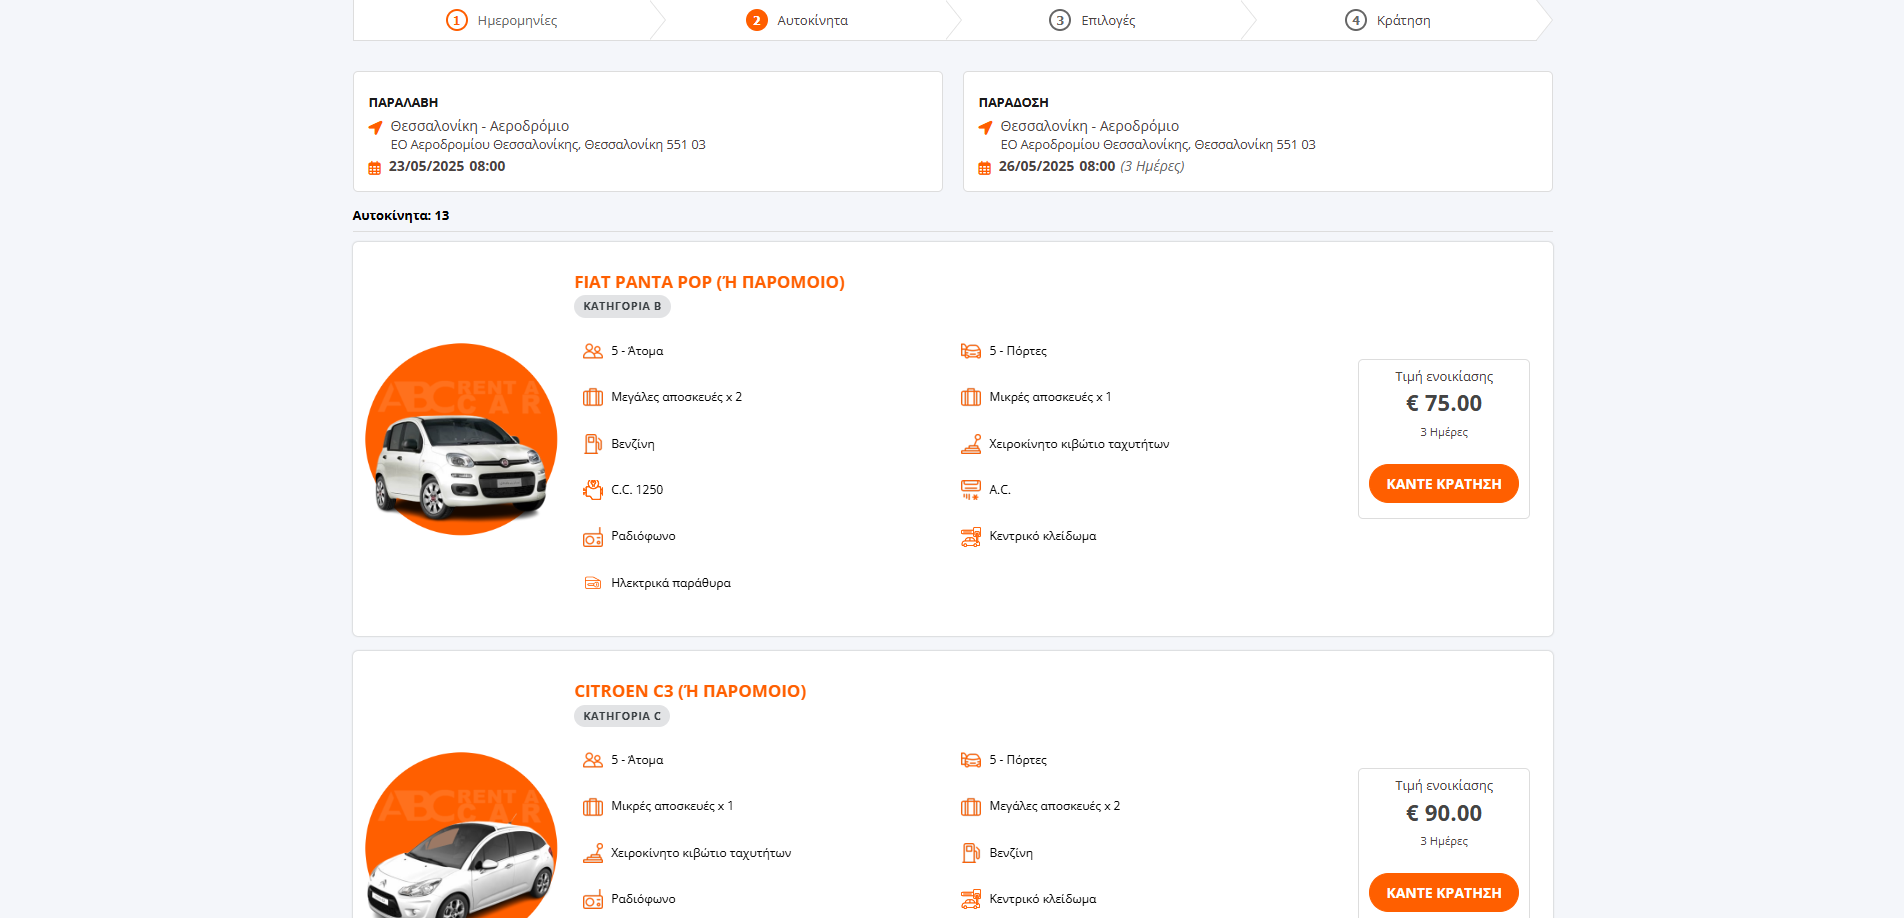Click the Fiat Panda persons icon
This screenshot has height=918, width=1904.
coord(593,351)
